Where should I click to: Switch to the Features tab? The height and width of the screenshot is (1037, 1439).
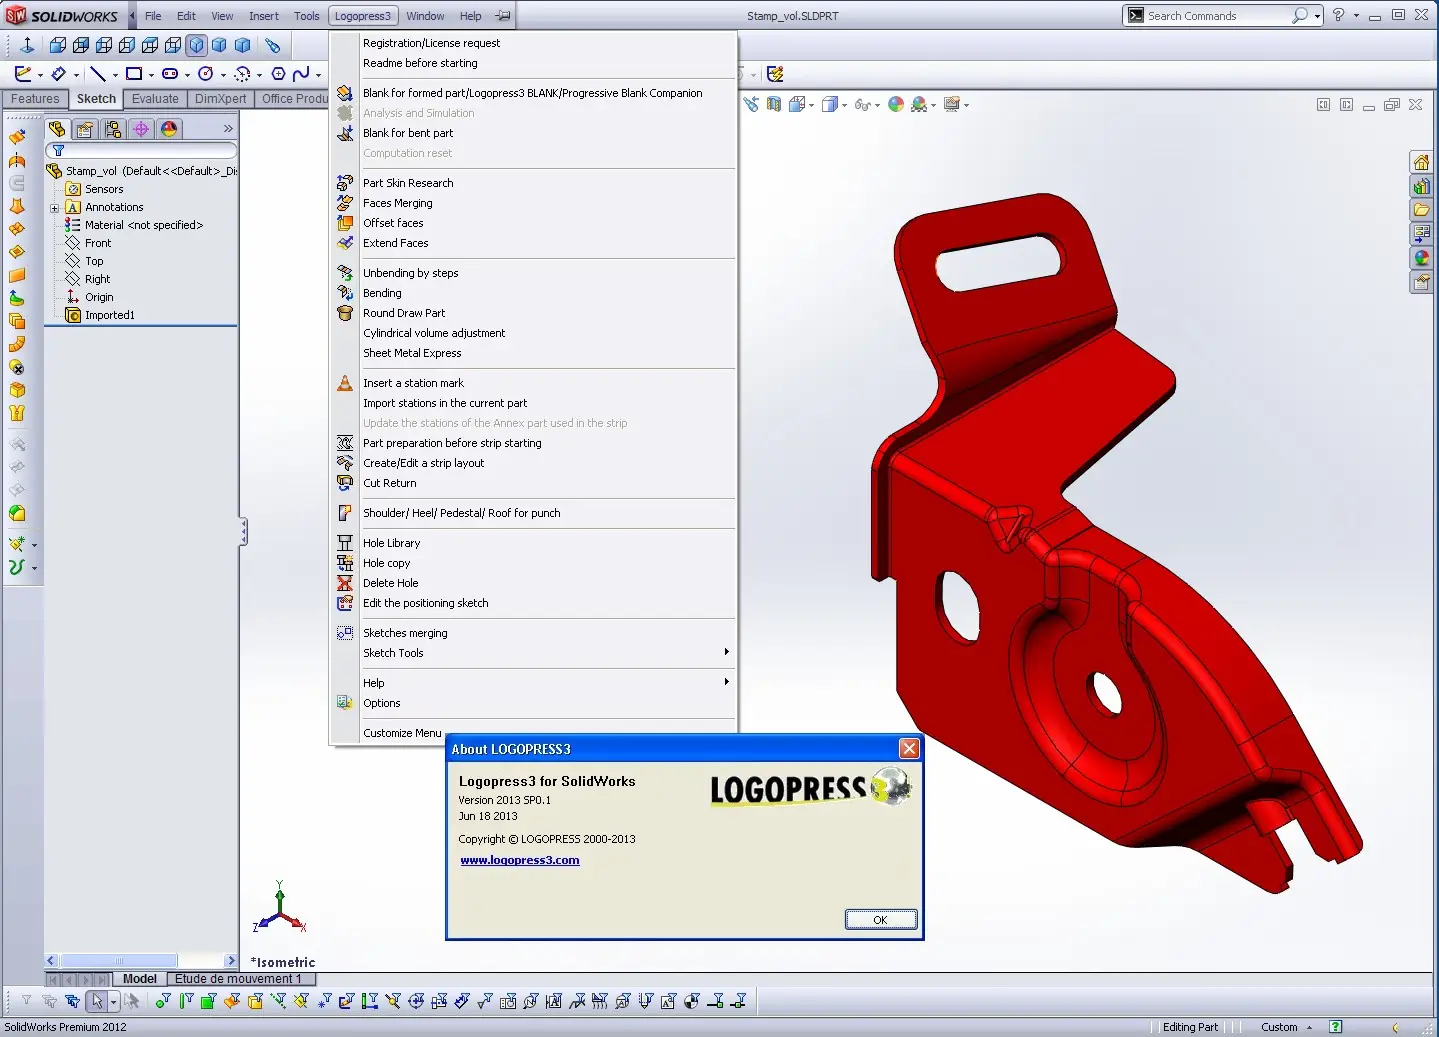(35, 99)
